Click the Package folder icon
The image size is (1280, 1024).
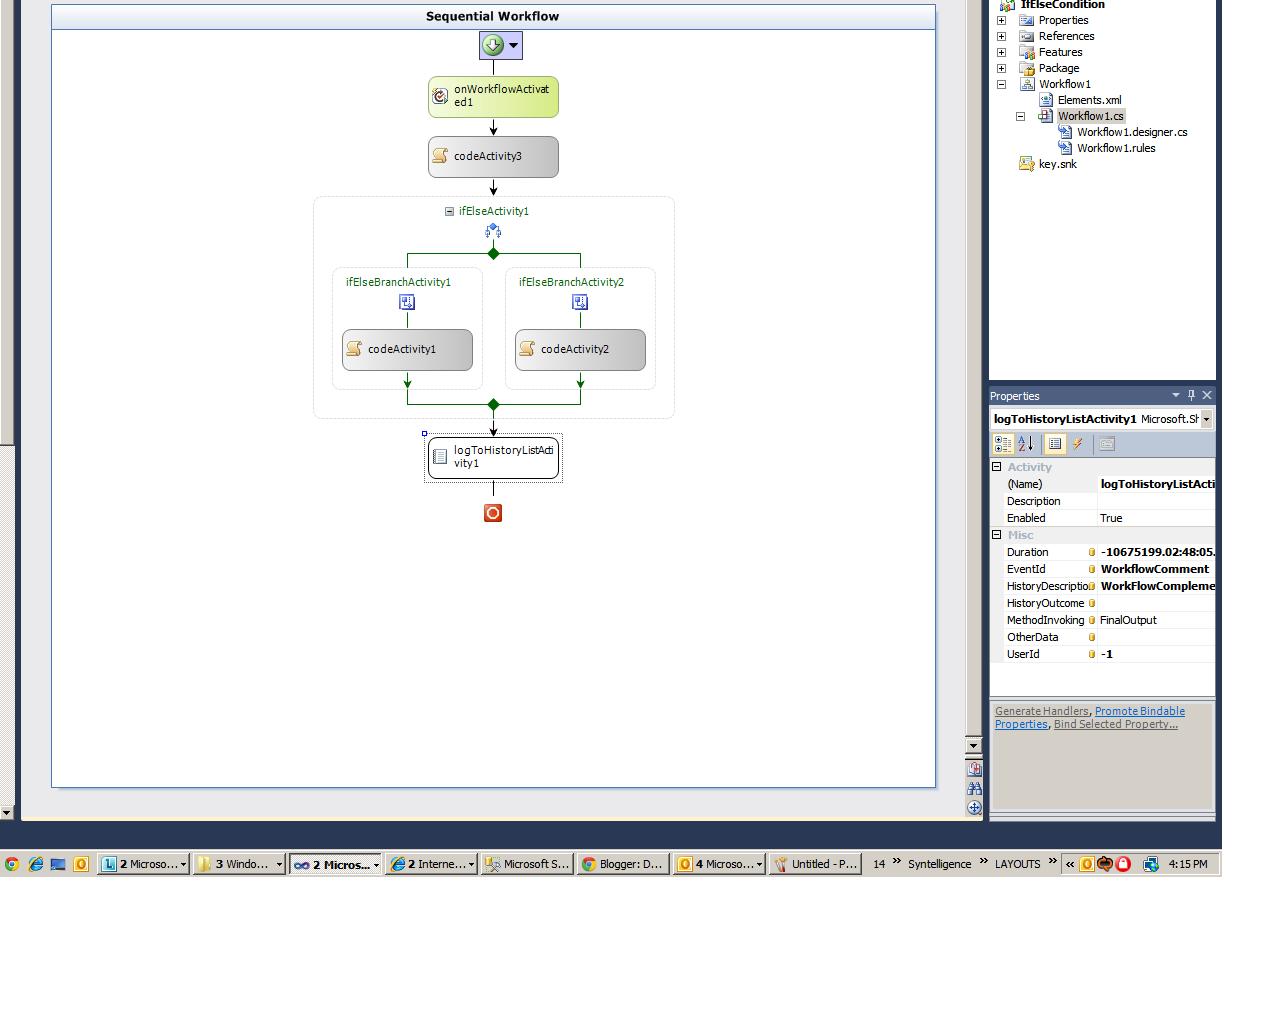click(1026, 68)
